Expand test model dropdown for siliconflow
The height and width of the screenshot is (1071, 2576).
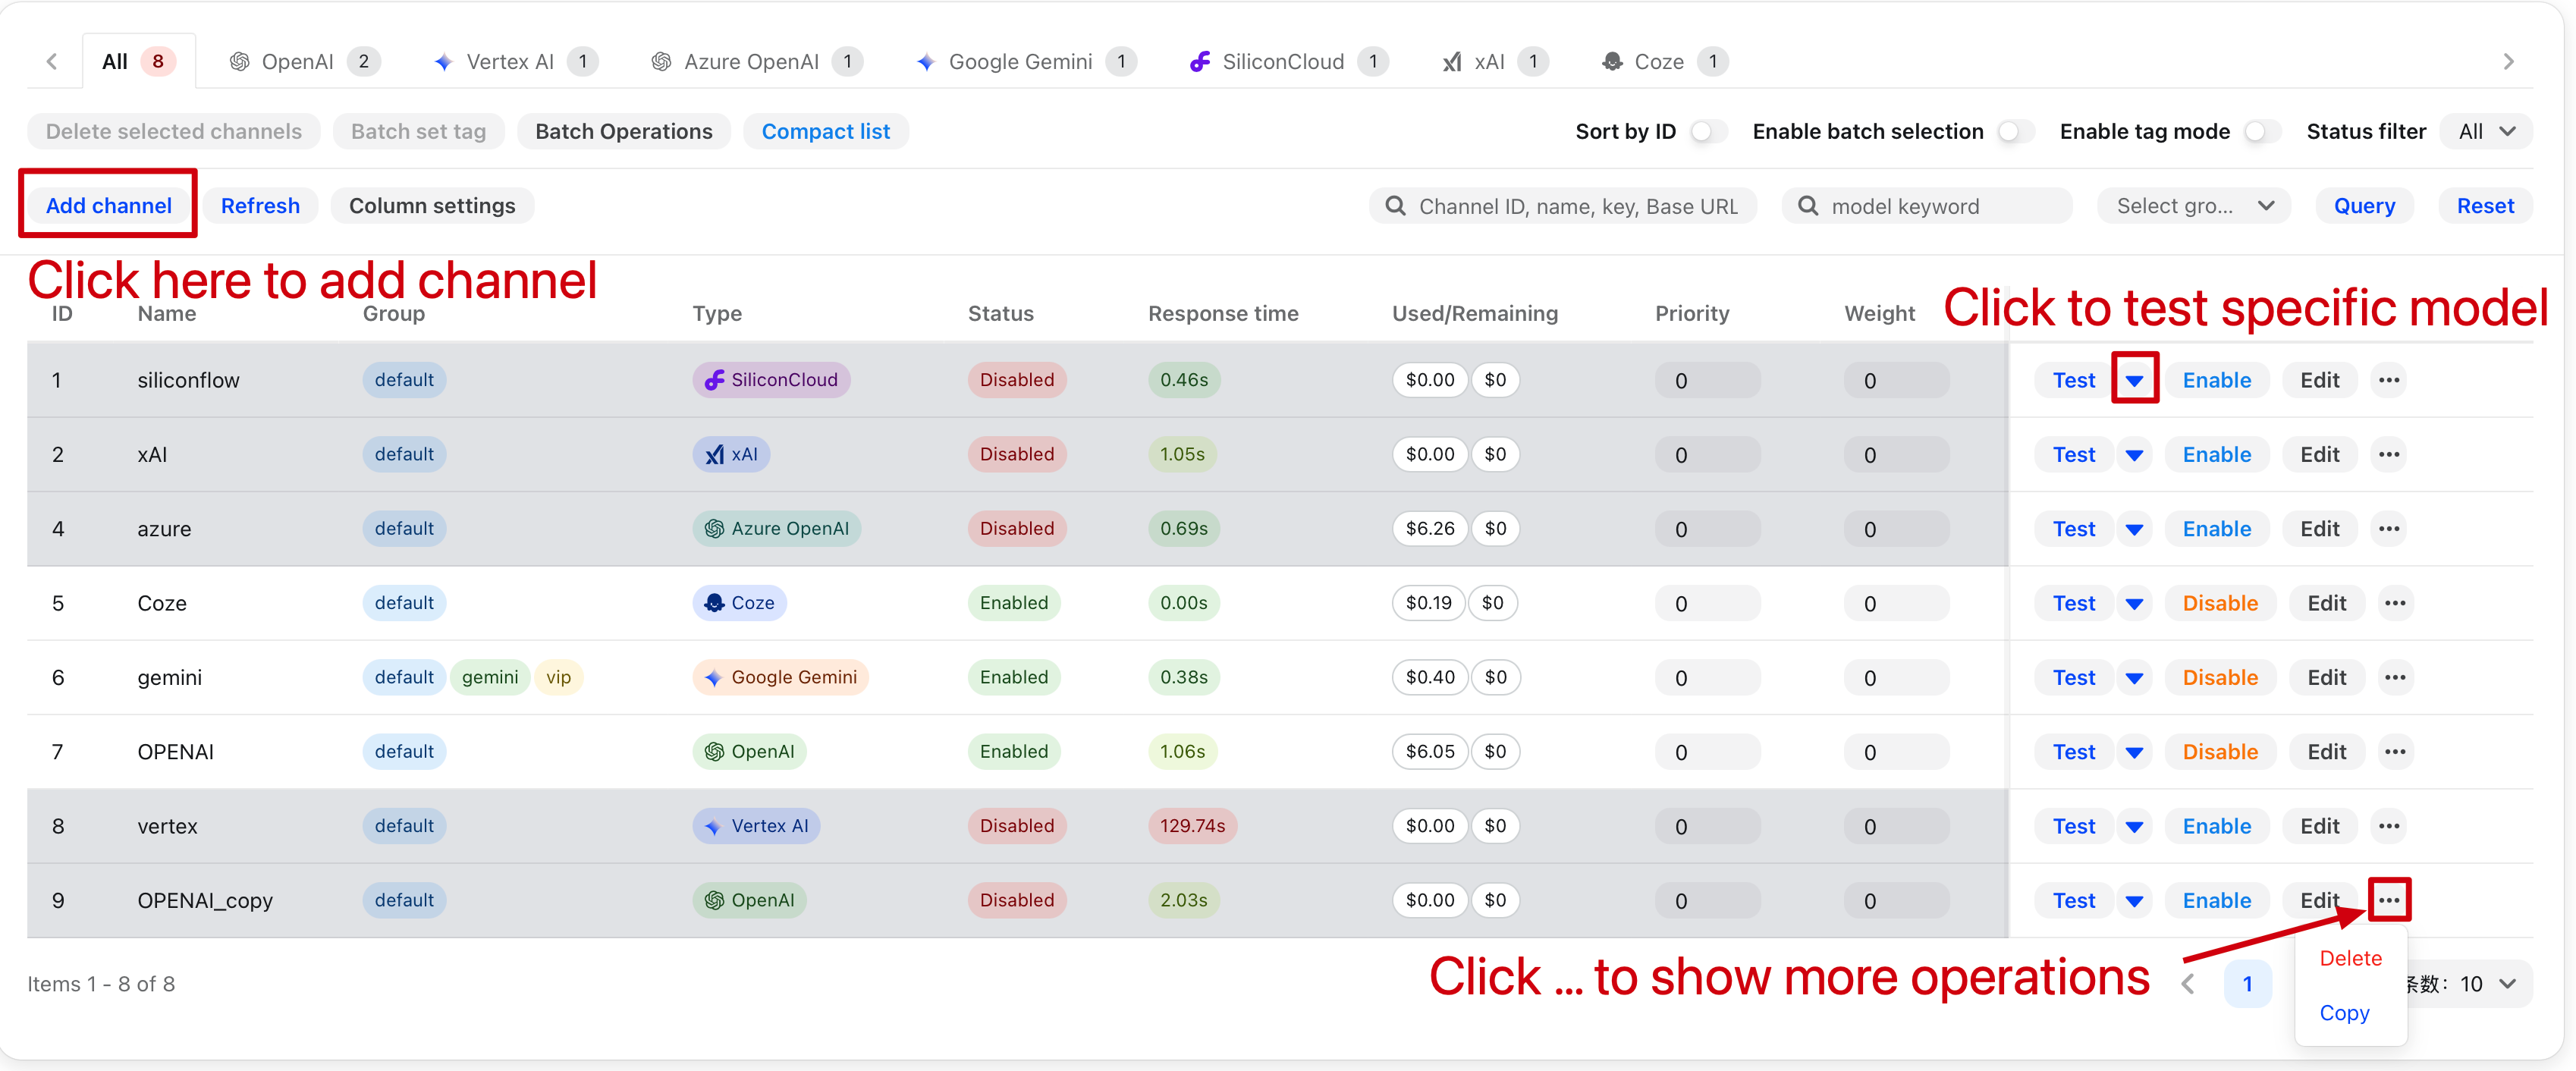pyautogui.click(x=2134, y=380)
